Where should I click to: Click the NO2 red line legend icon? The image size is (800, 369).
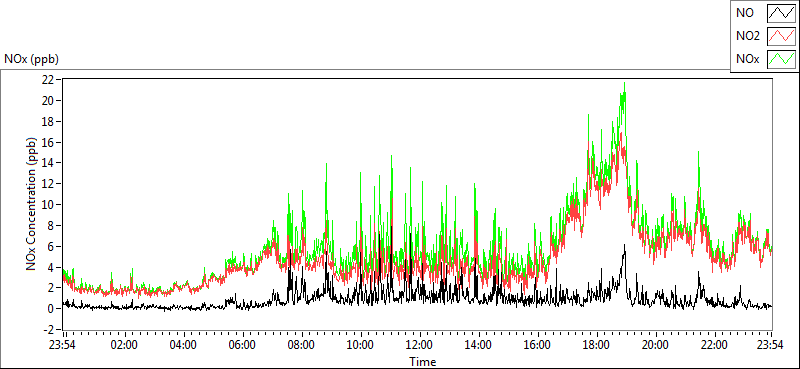pyautogui.click(x=781, y=36)
